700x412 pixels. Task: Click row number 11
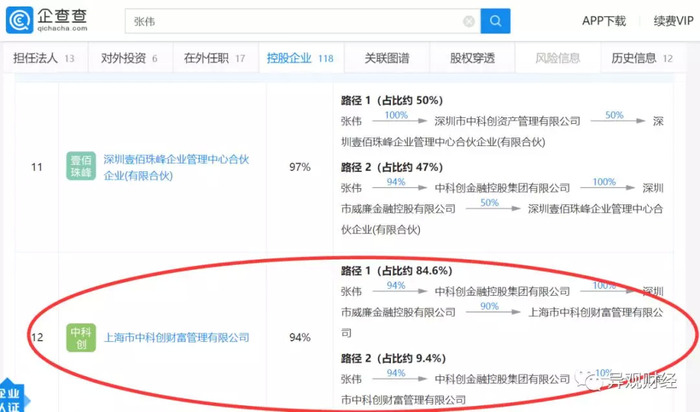pos(37,167)
